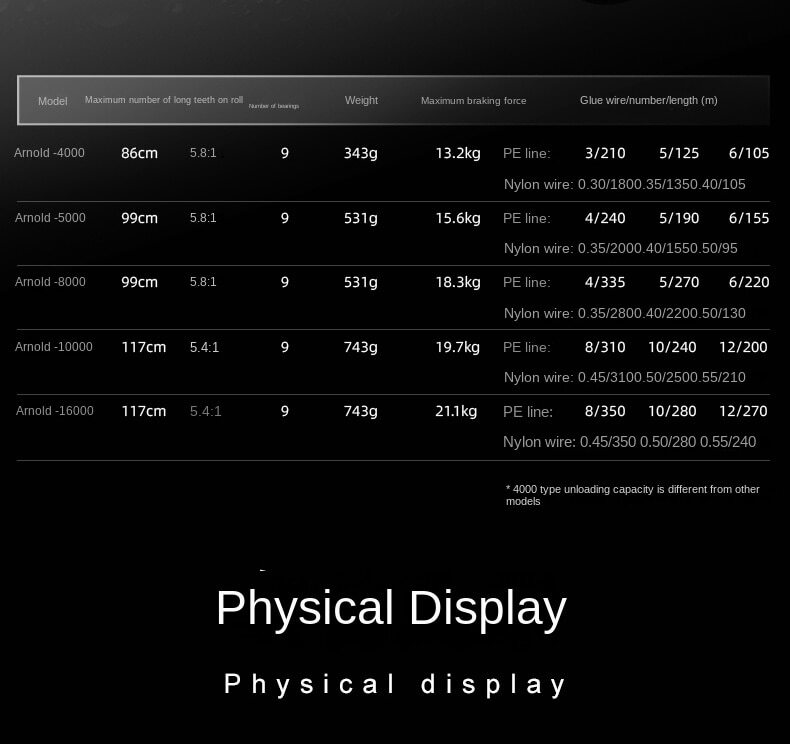Viewport: 790px width, 744px height.
Task: Click Nylon wire line 0.45/350 0.50/280 0.55/240
Action: pyautogui.click(x=630, y=442)
